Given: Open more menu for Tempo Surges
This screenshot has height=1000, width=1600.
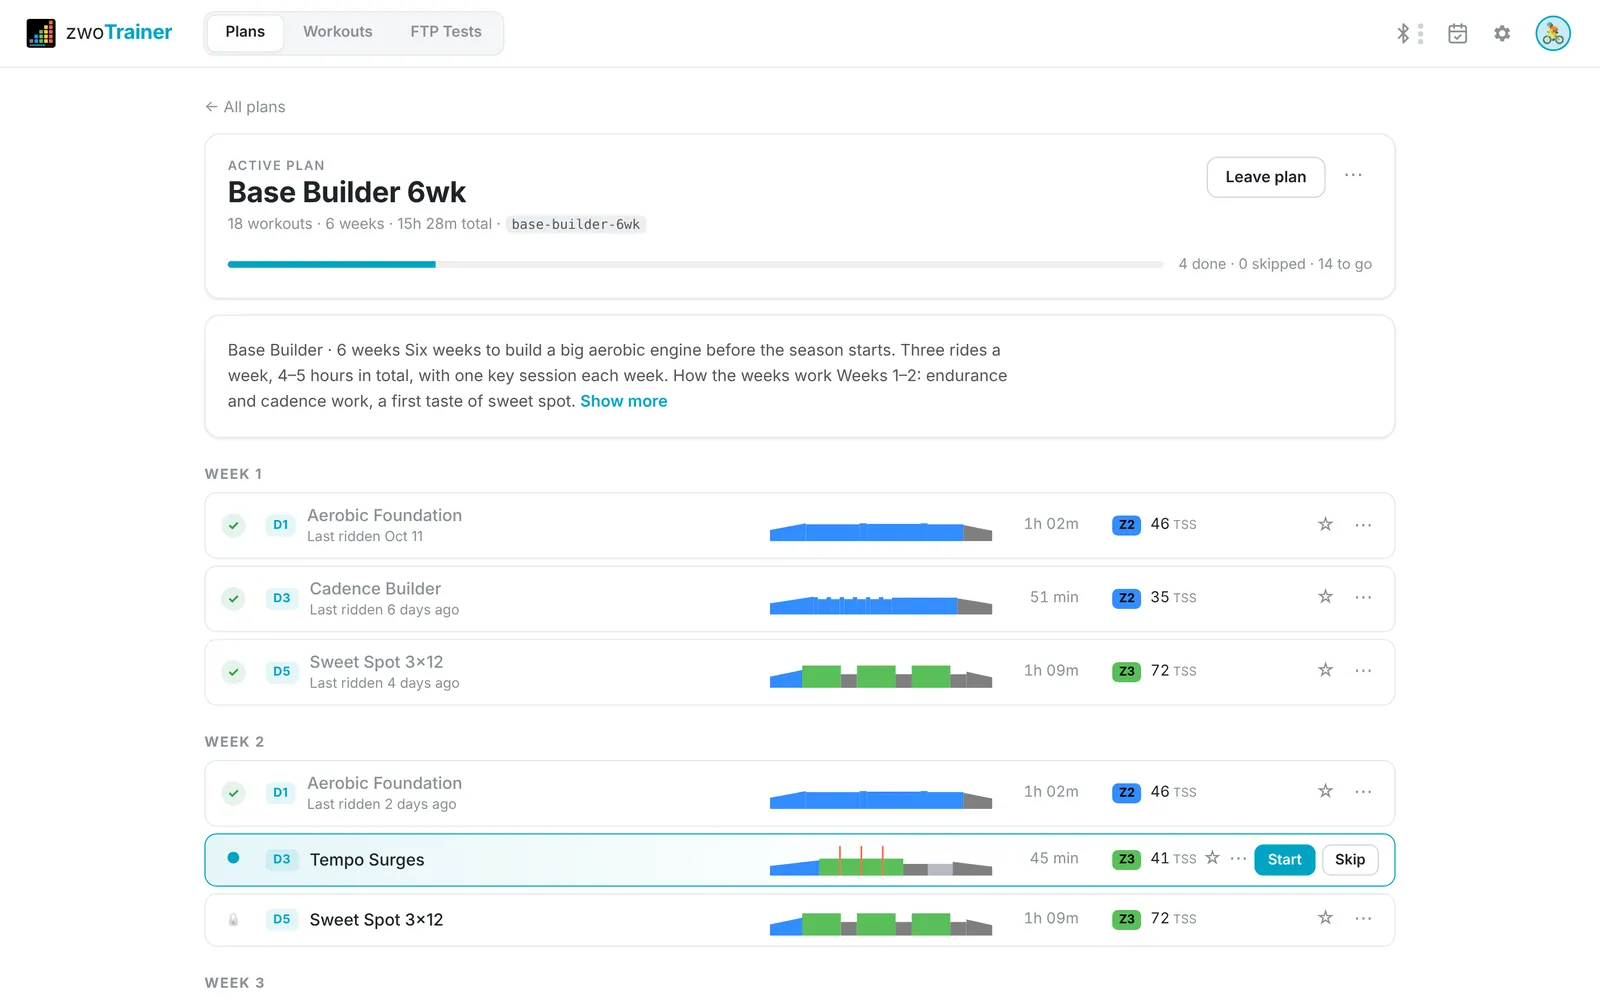Looking at the screenshot, I should pos(1238,859).
